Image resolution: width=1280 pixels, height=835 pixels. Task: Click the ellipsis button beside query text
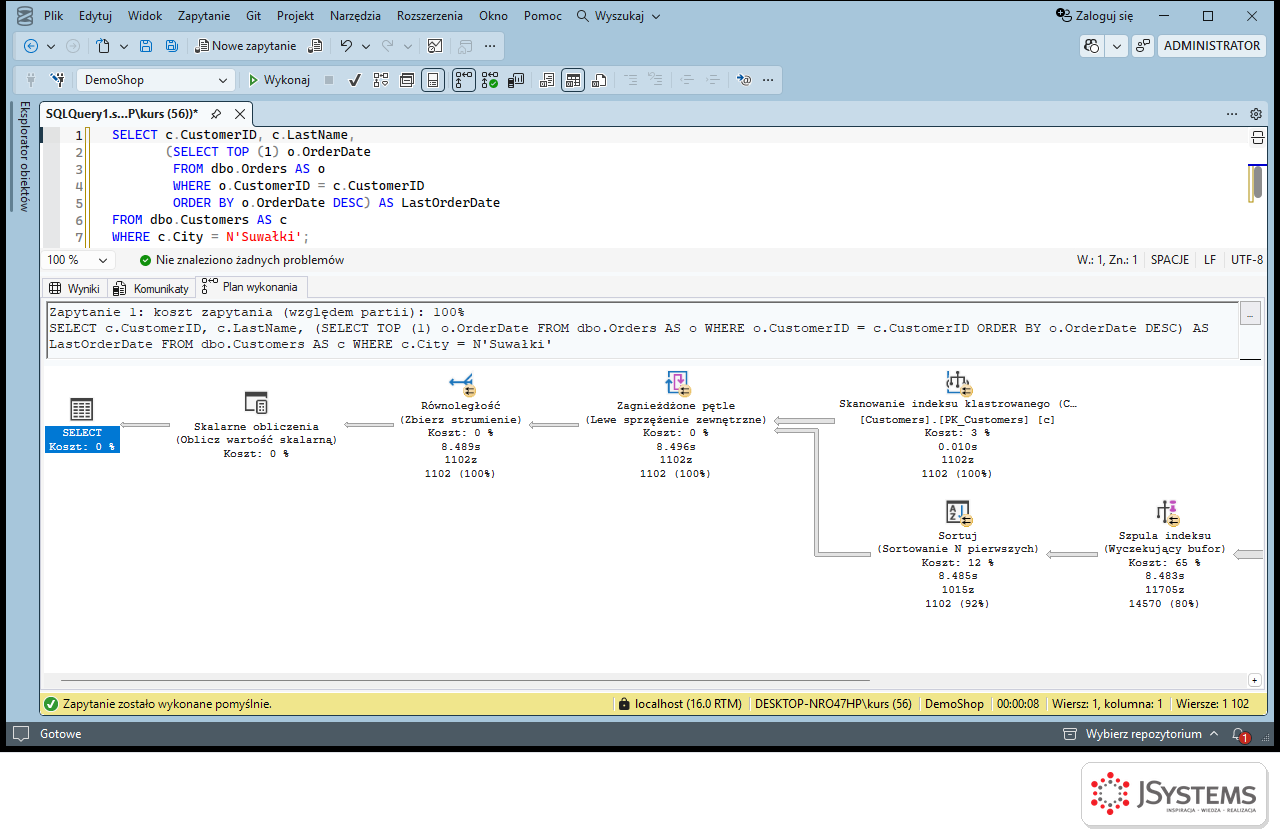click(1250, 314)
